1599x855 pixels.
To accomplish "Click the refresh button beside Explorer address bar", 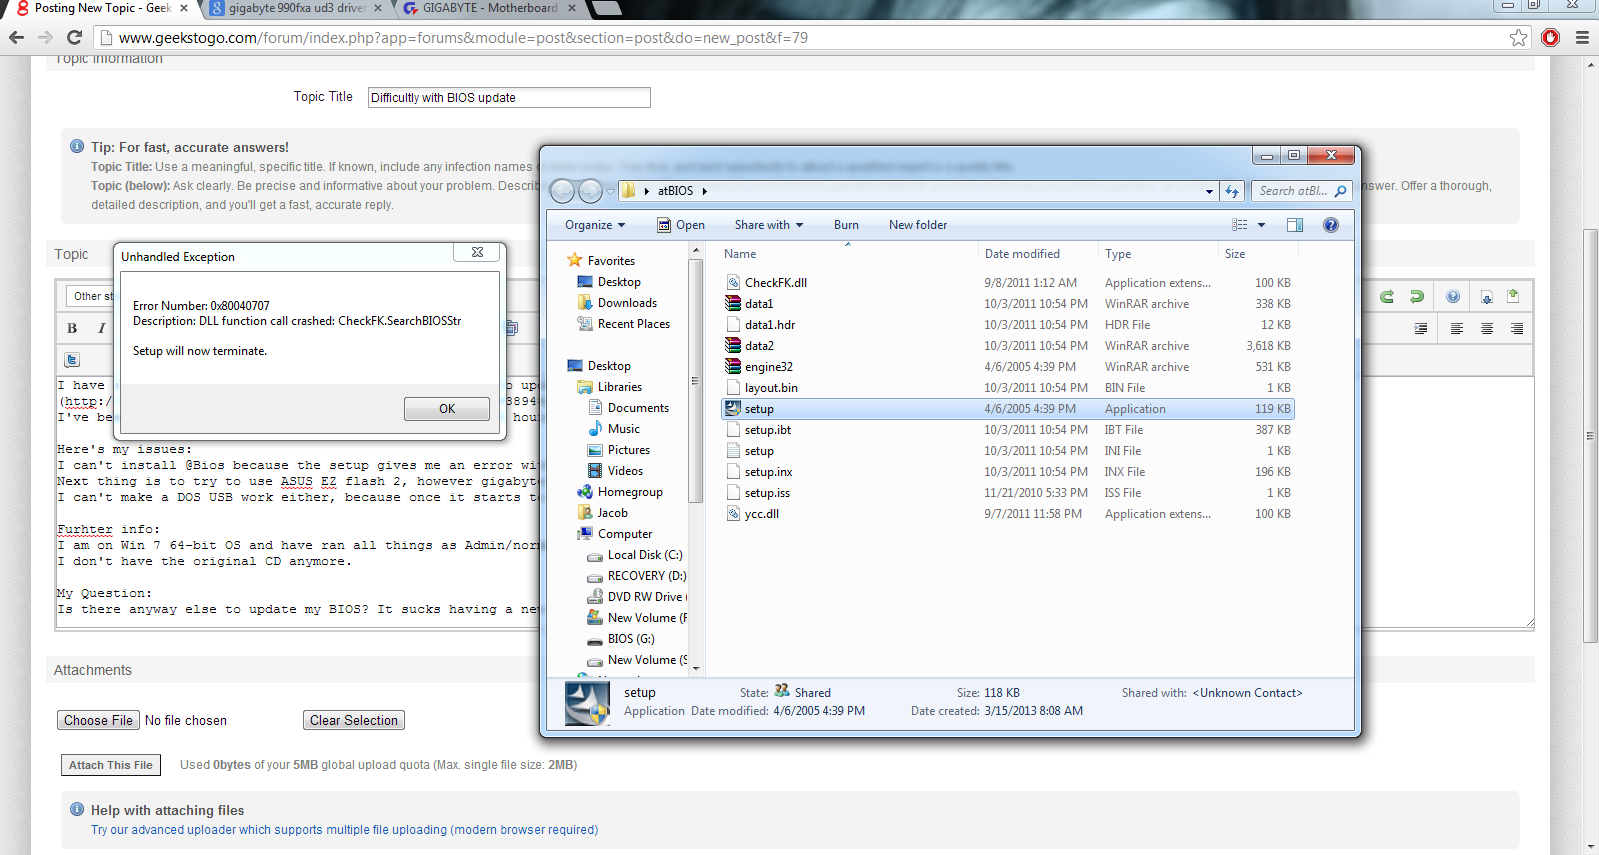I will point(1232,191).
